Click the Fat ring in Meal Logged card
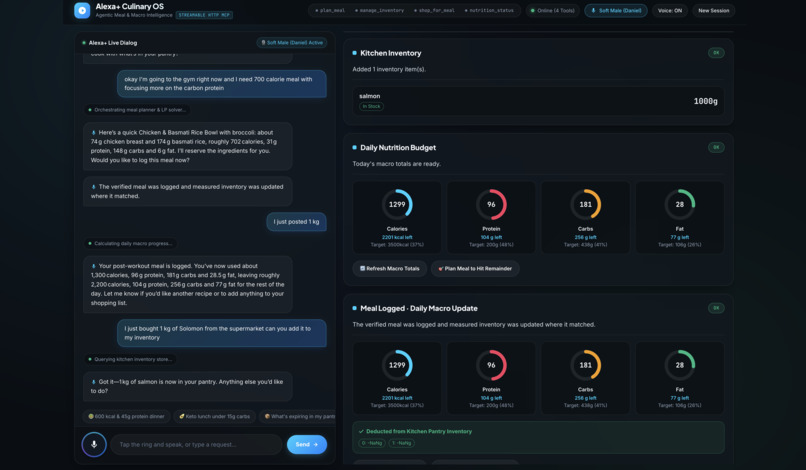The height and width of the screenshot is (470, 806). click(680, 365)
